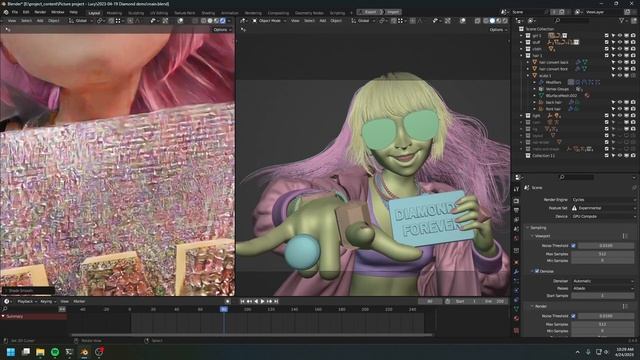Image resolution: width=640 pixels, height=360 pixels.
Task: Open the Render menu
Action: pos(40,12)
